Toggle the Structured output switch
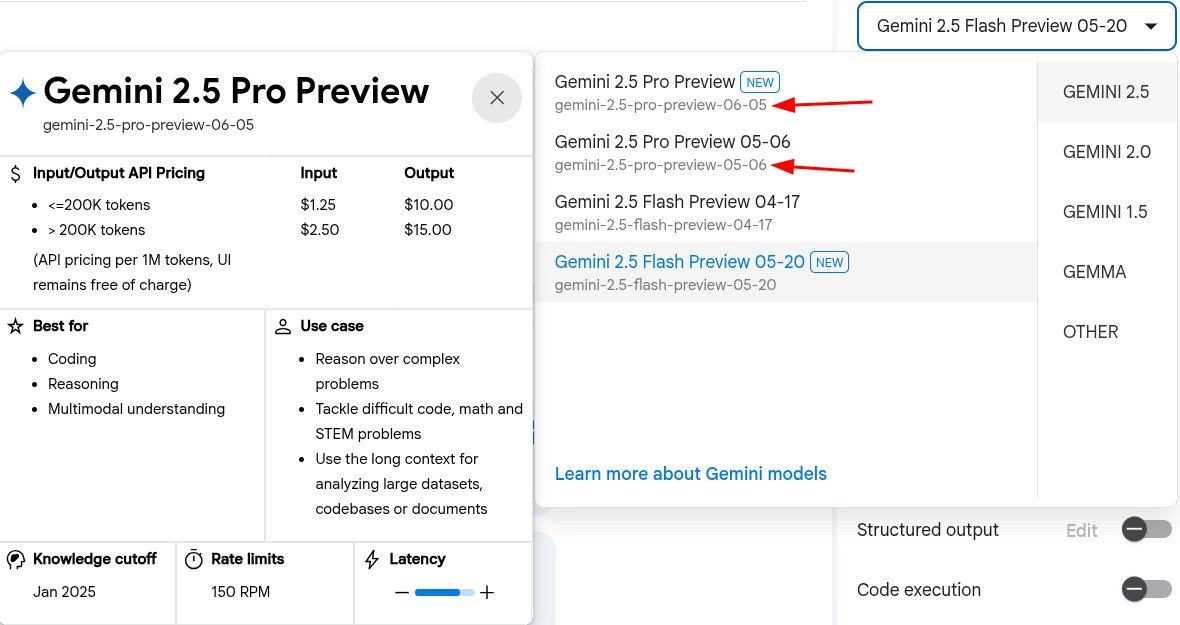1180x625 pixels. 1146,530
